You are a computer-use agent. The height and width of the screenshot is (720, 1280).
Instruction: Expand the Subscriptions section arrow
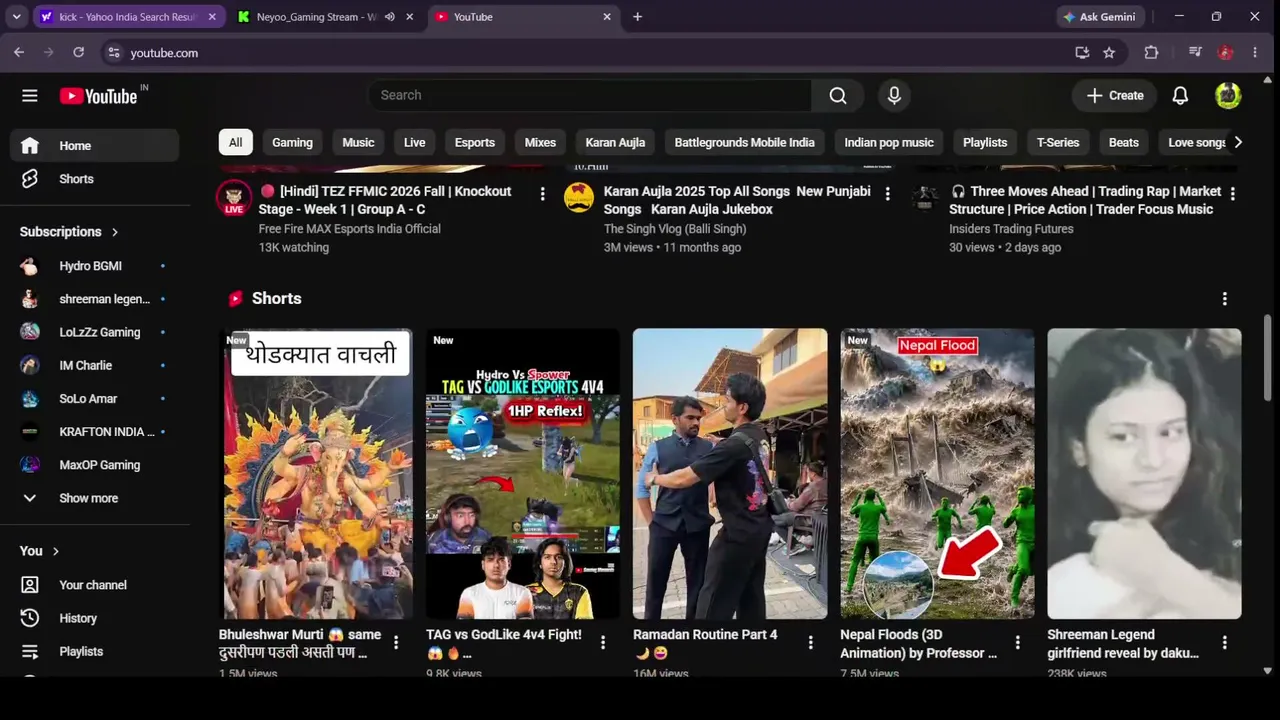[115, 232]
